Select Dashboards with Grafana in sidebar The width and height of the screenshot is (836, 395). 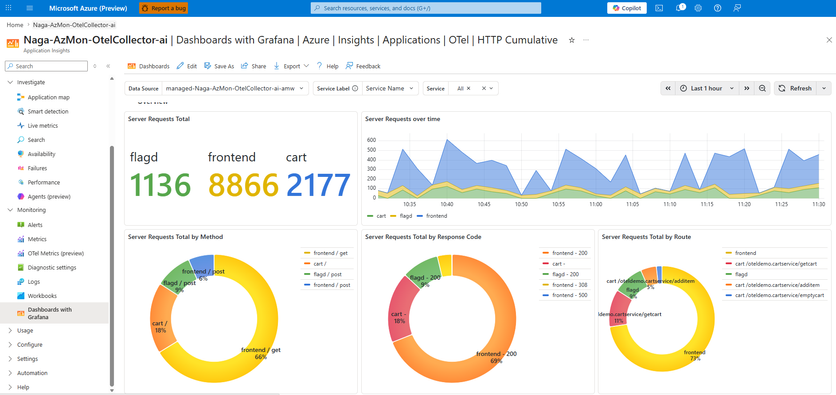(54, 313)
